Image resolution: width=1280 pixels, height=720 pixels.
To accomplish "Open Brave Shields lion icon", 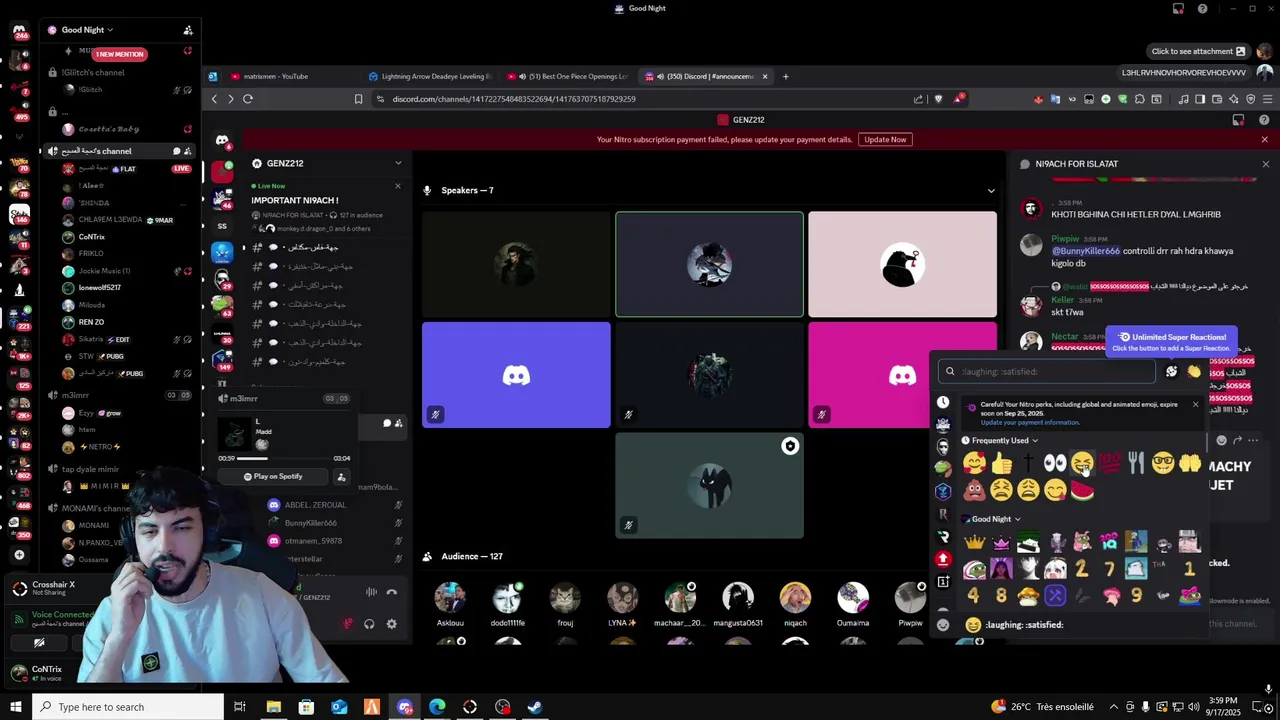I will point(938,99).
